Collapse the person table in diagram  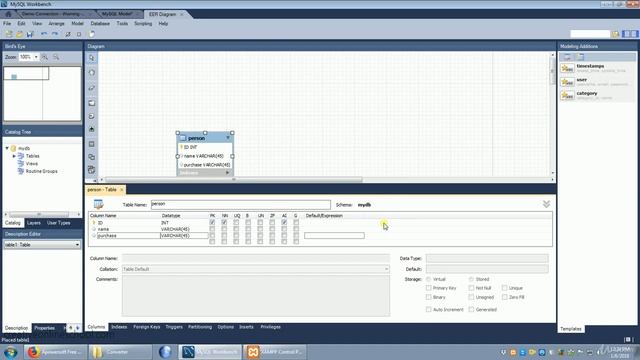(228, 138)
